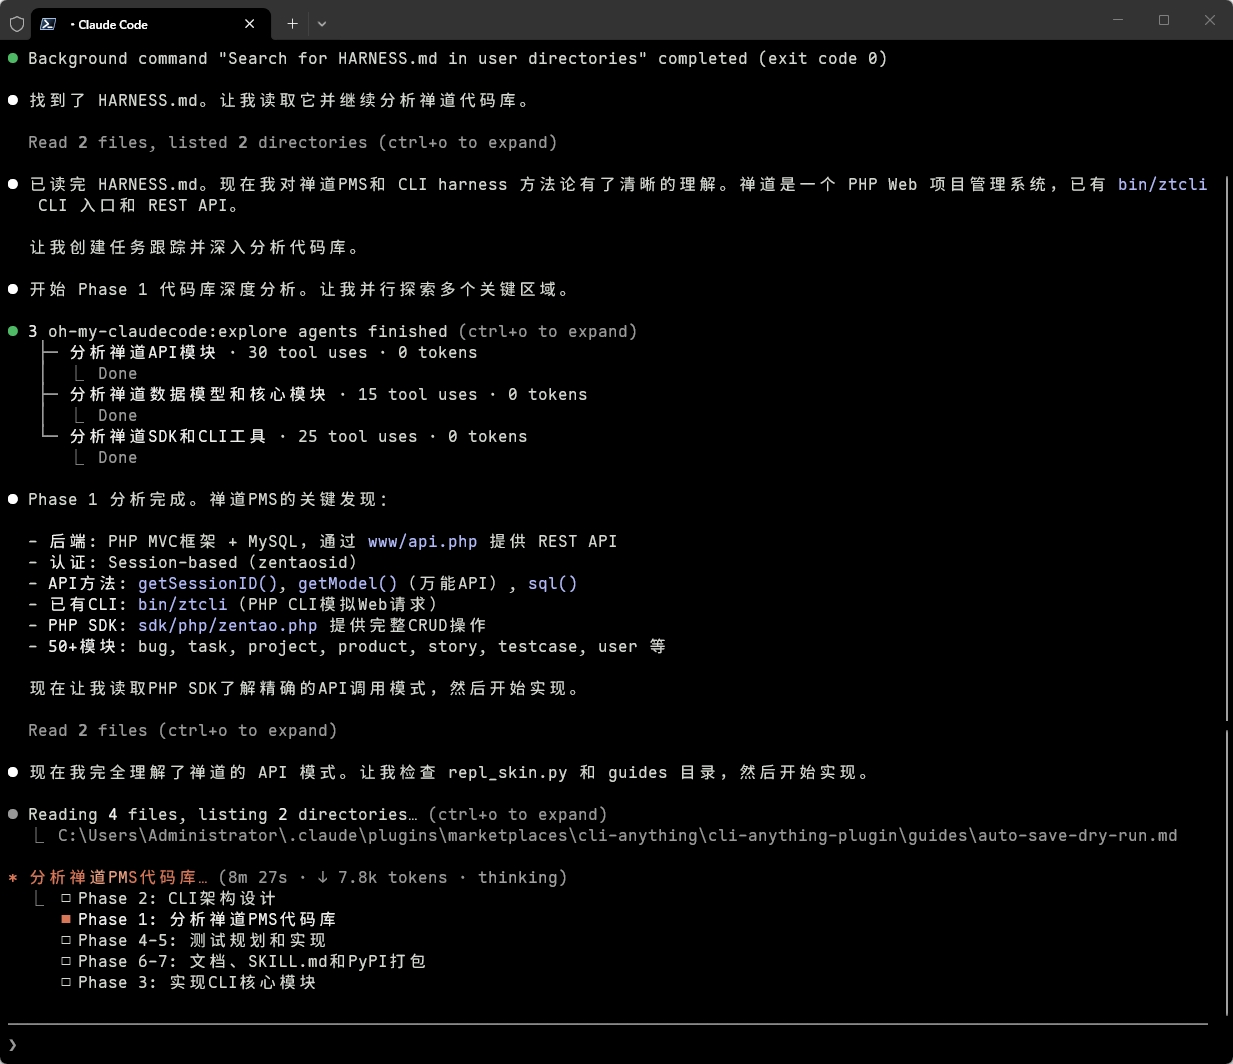Select the Claude Code tab
The height and width of the screenshot is (1064, 1233).
pos(150,23)
